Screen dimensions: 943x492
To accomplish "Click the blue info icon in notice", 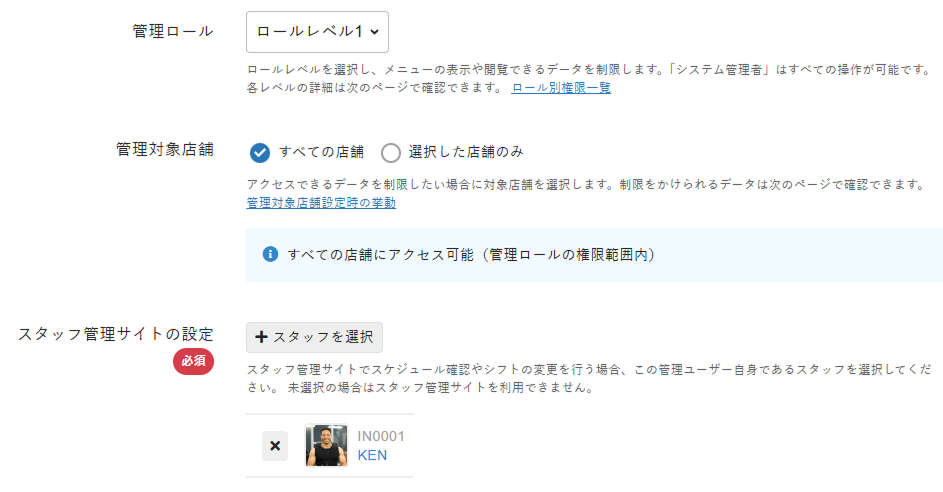I will coord(270,254).
